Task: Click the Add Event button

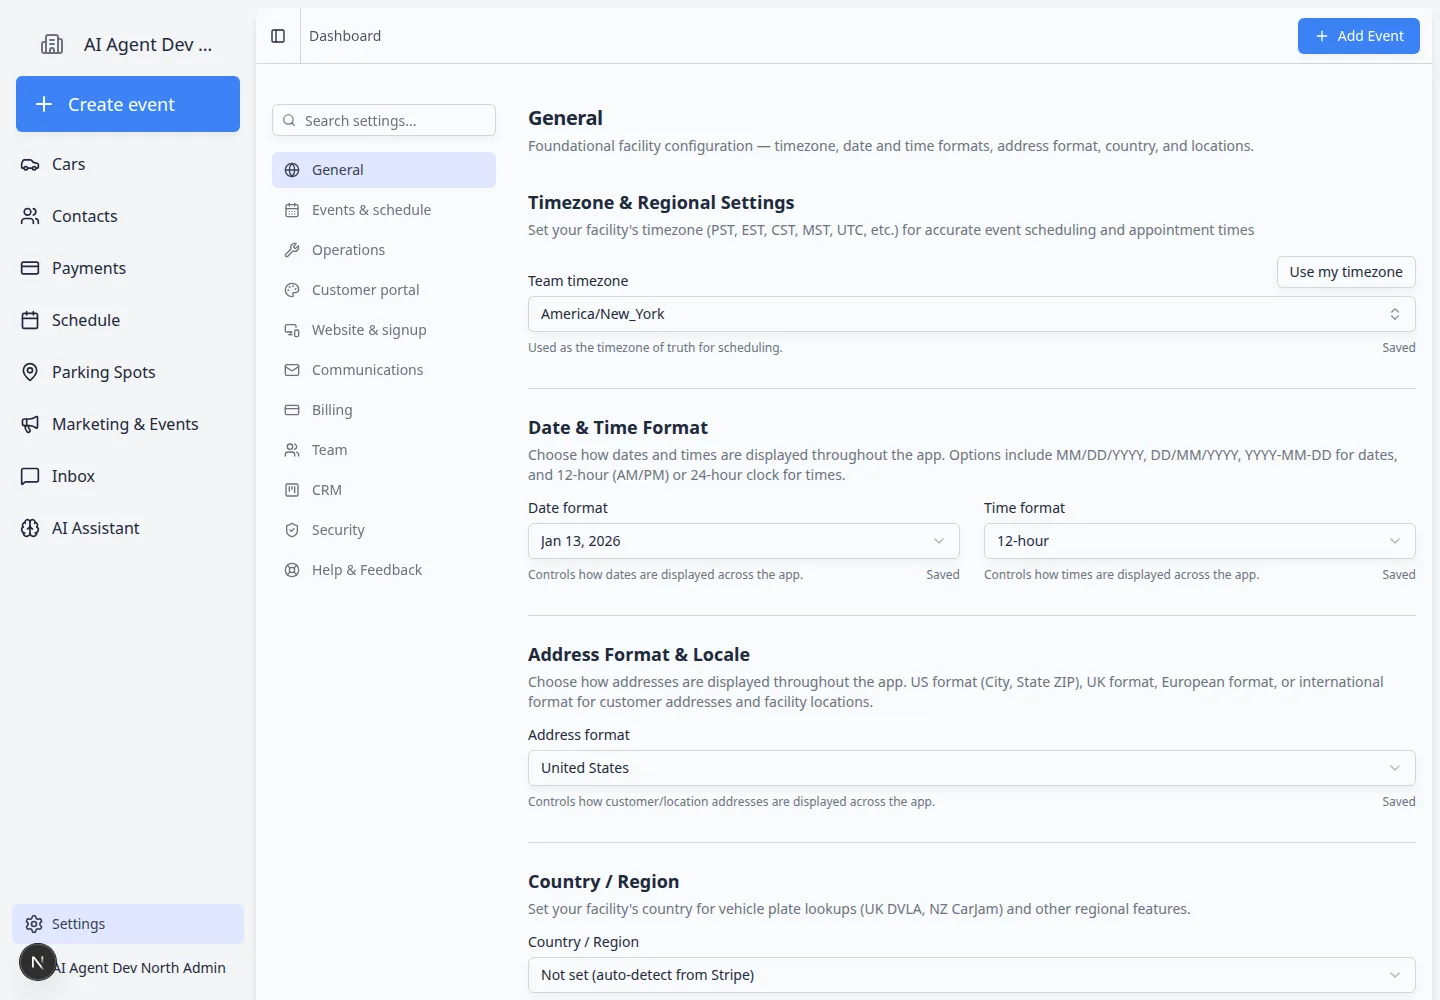Action: click(x=1359, y=36)
